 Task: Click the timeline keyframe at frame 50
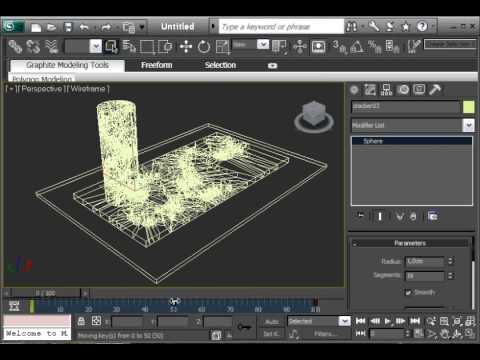pyautogui.click(x=174, y=301)
